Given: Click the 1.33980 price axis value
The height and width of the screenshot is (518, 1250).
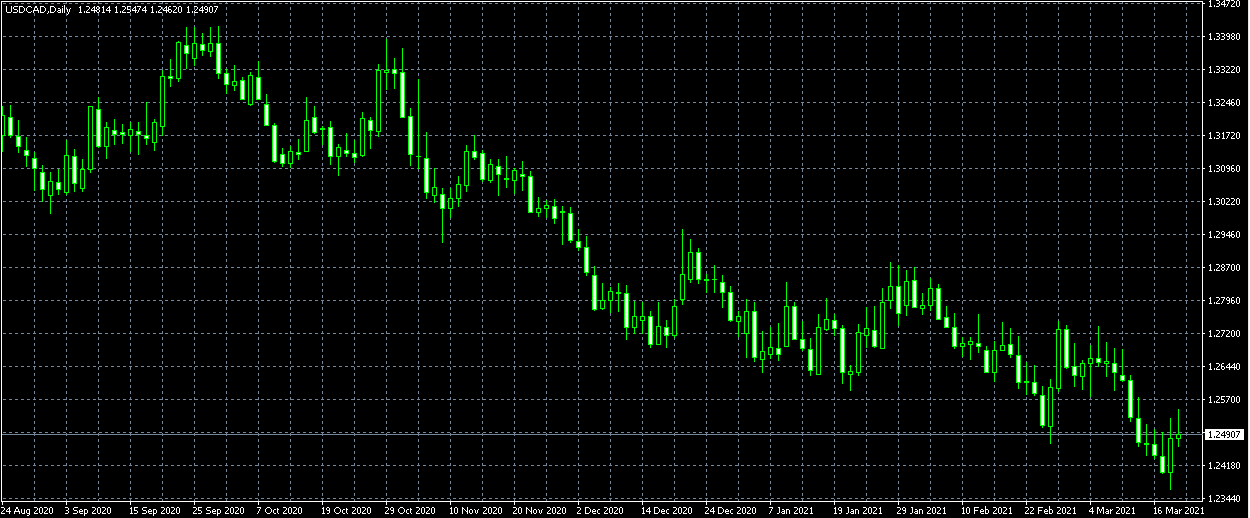Looking at the screenshot, I should [1225, 37].
